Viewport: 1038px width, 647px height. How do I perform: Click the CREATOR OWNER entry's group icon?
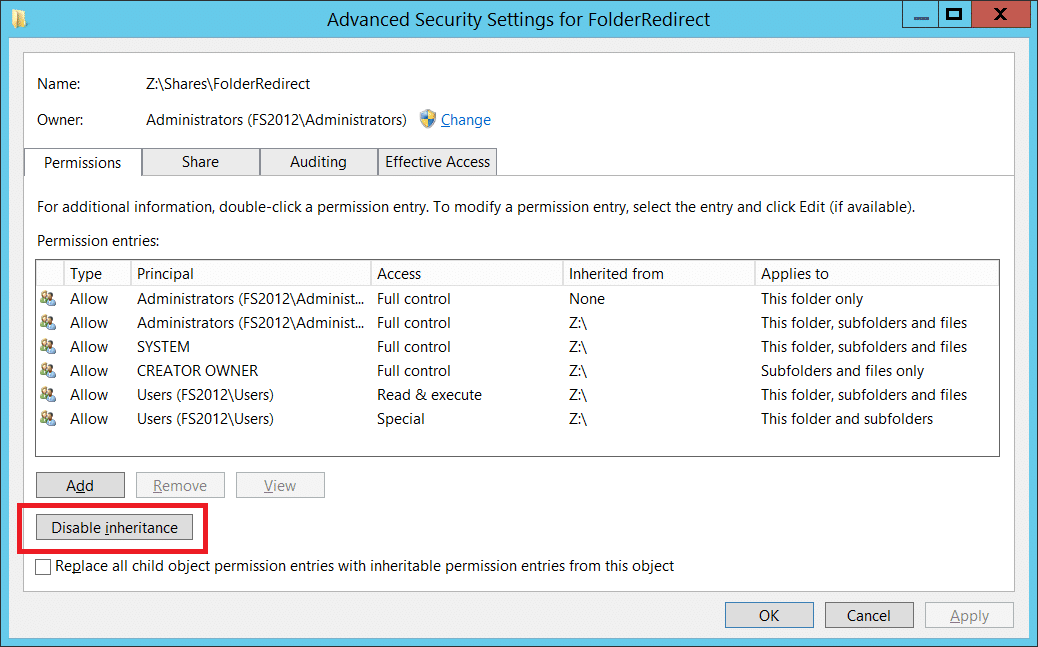[48, 370]
